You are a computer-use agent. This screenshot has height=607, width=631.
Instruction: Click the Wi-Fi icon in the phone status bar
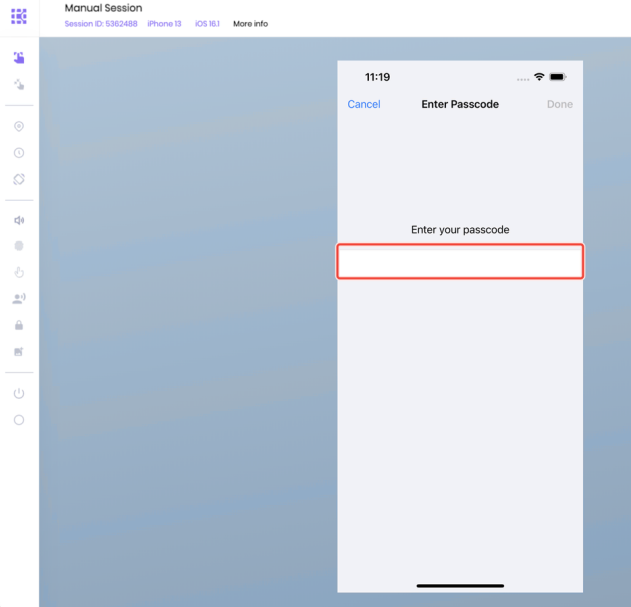pos(539,76)
